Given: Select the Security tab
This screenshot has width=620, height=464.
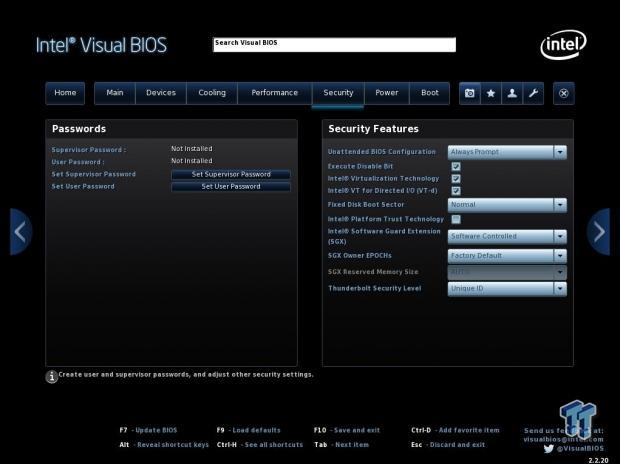Looking at the screenshot, I should point(338,93).
